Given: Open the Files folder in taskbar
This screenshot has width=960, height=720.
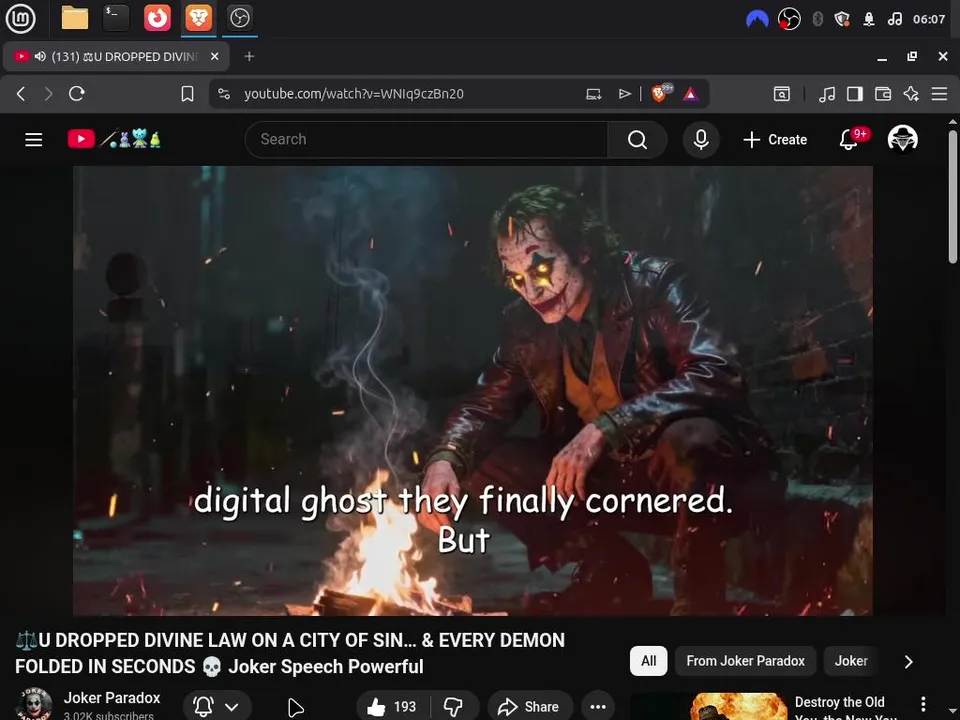Looking at the screenshot, I should pyautogui.click(x=75, y=18).
